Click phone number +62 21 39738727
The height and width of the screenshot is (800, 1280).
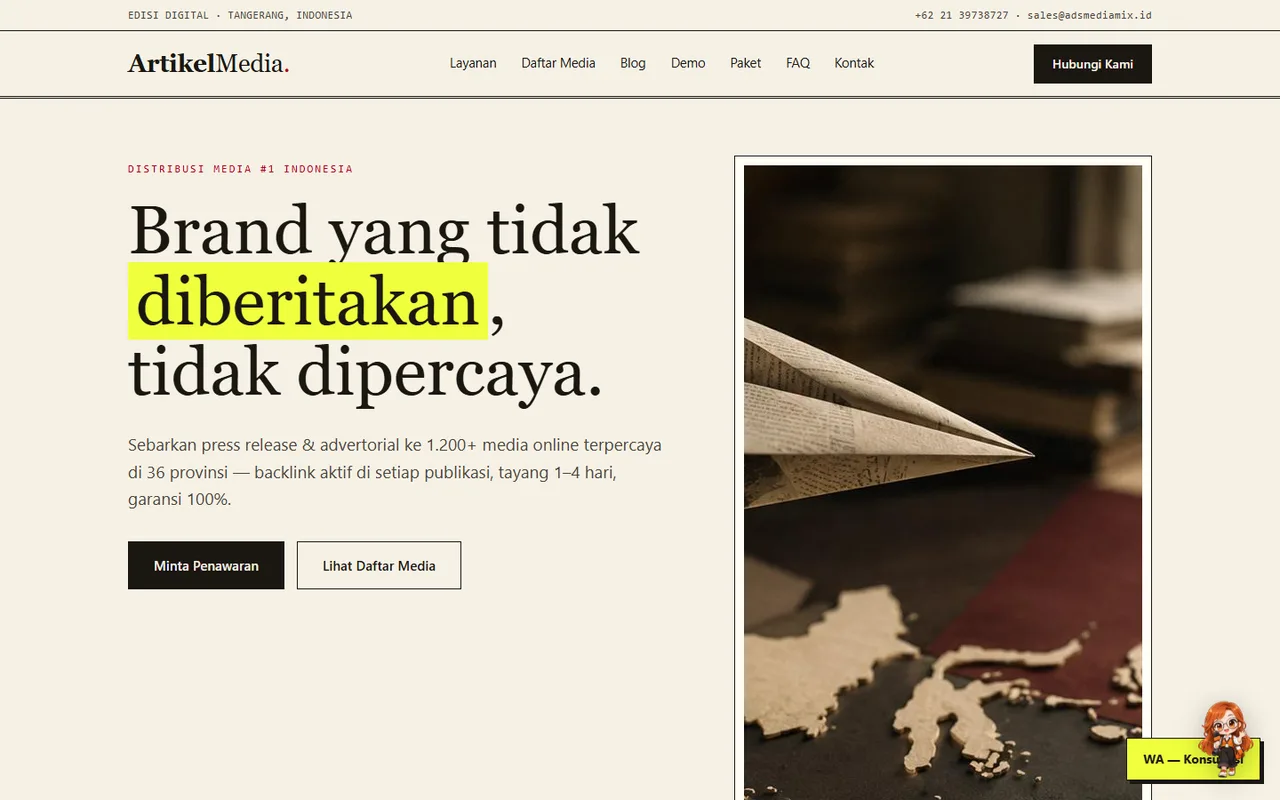point(962,15)
